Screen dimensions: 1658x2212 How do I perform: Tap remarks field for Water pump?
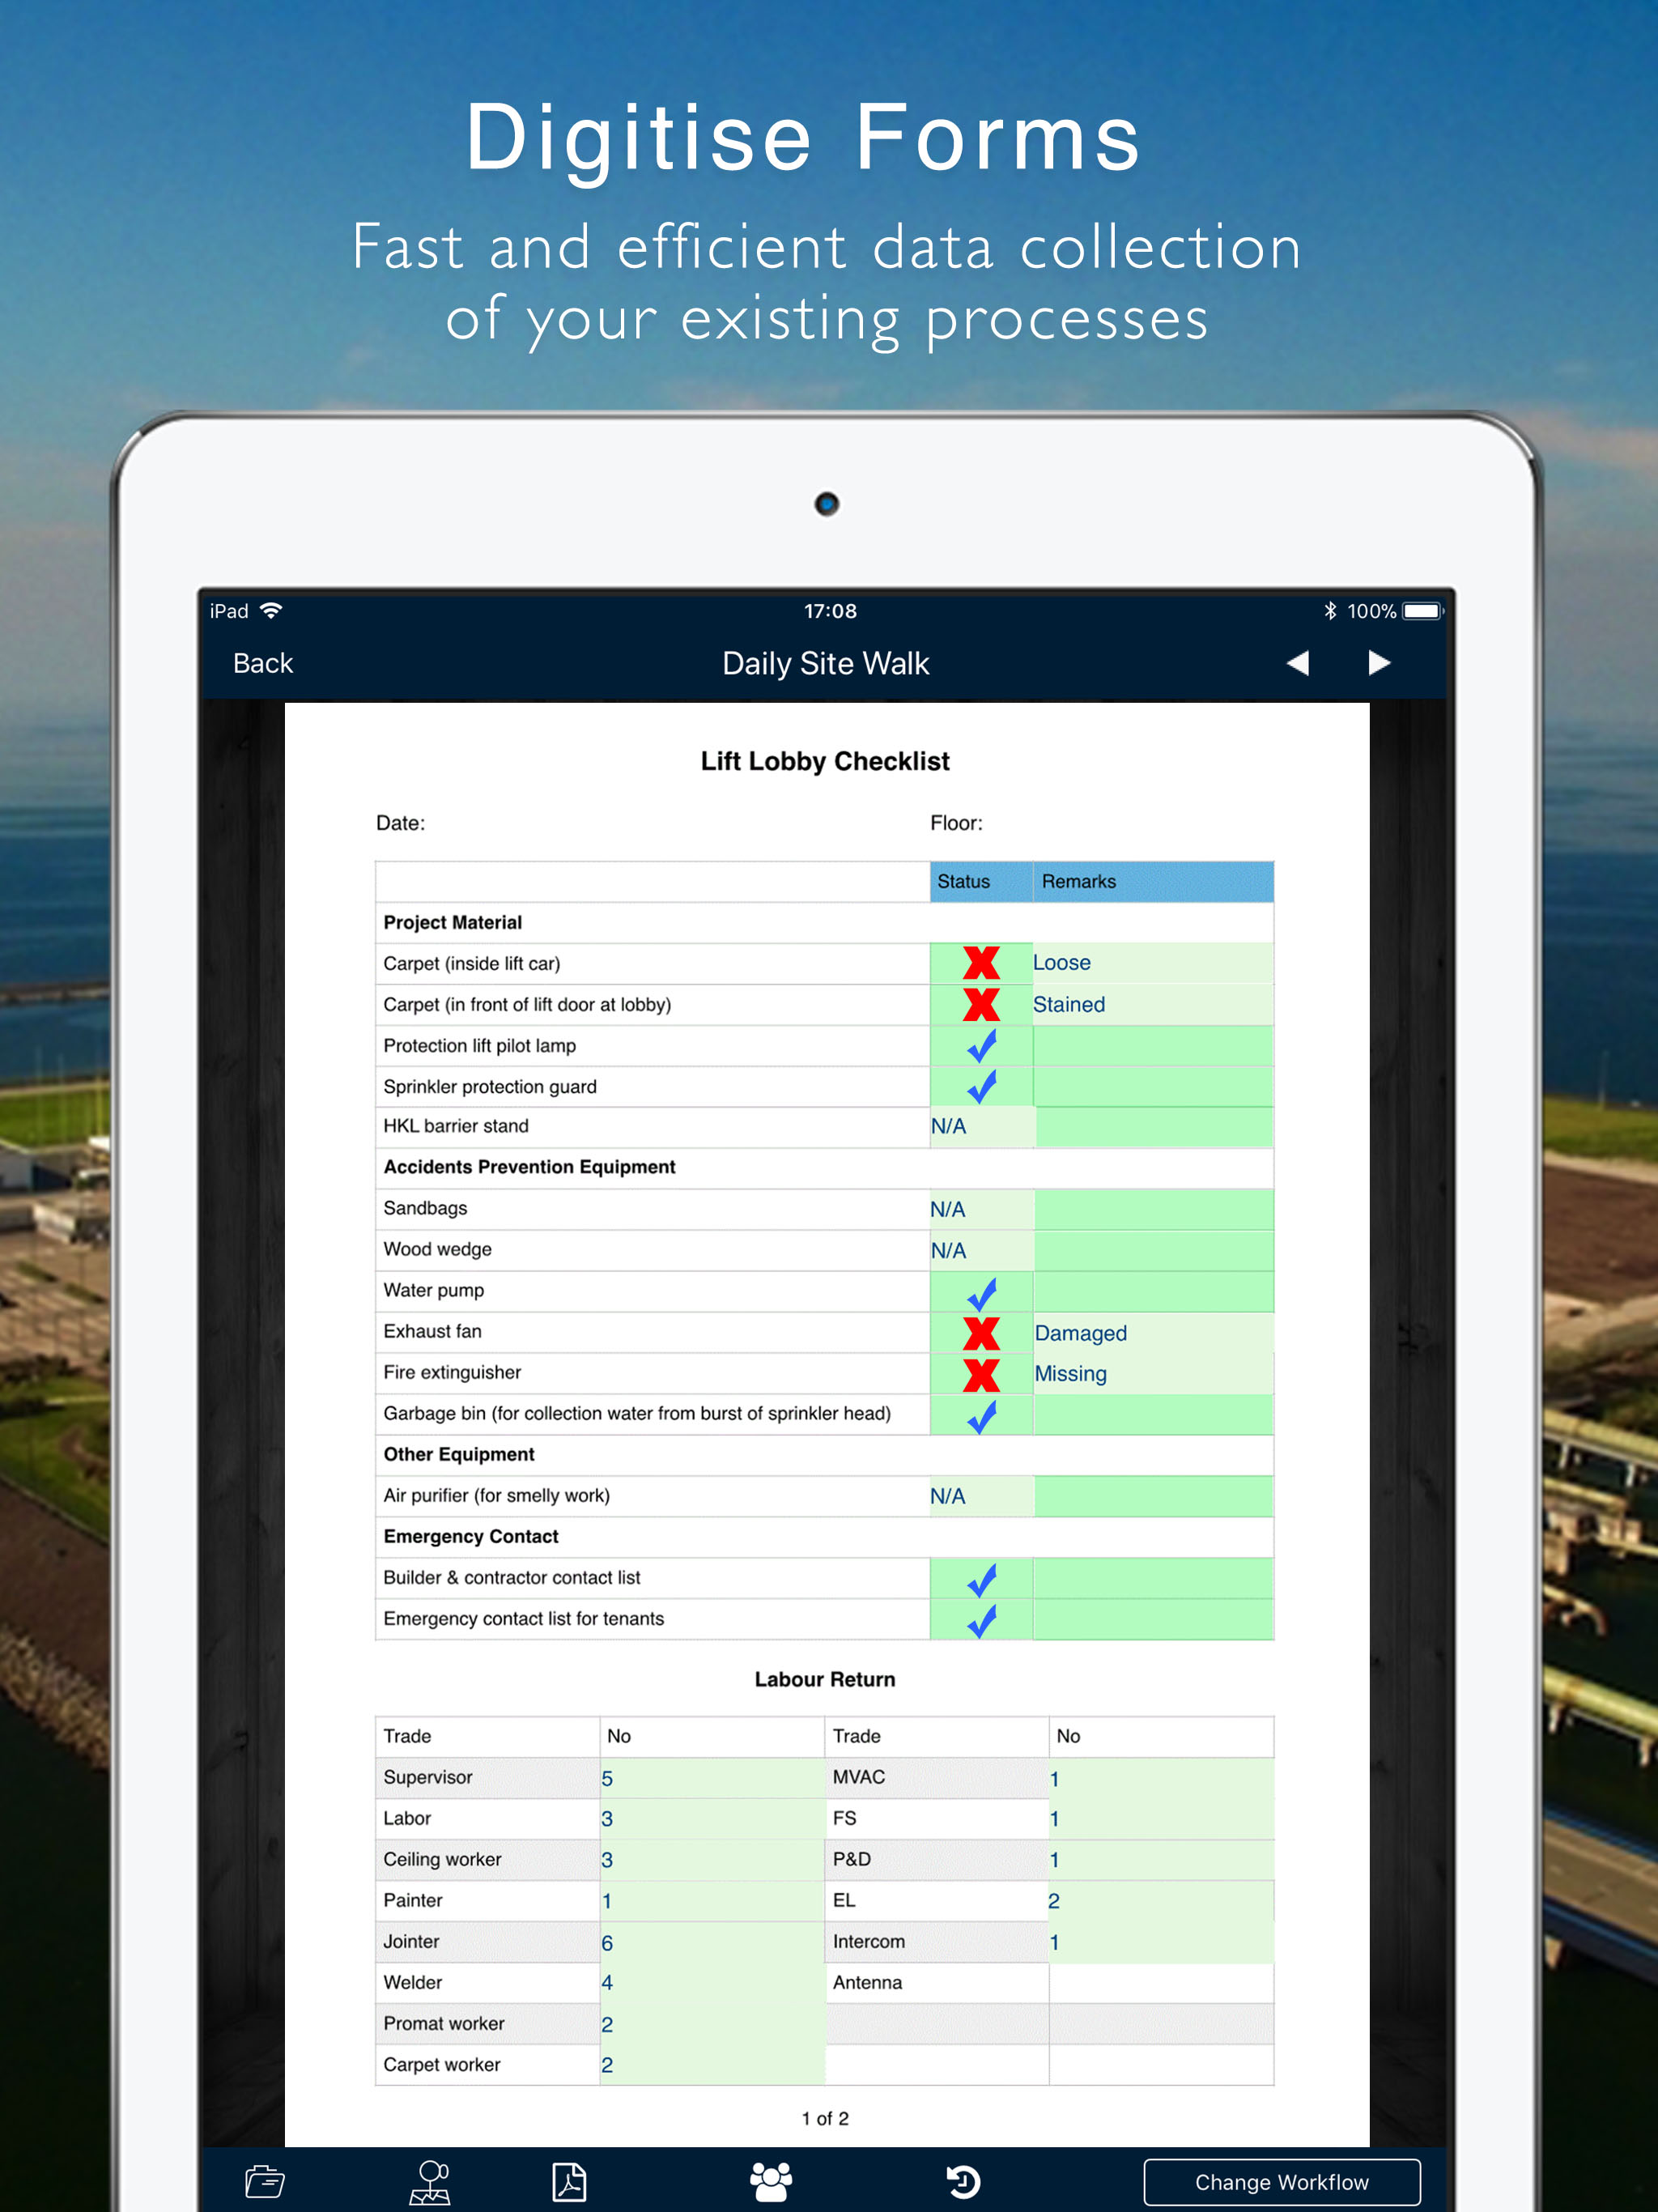click(x=1153, y=1292)
